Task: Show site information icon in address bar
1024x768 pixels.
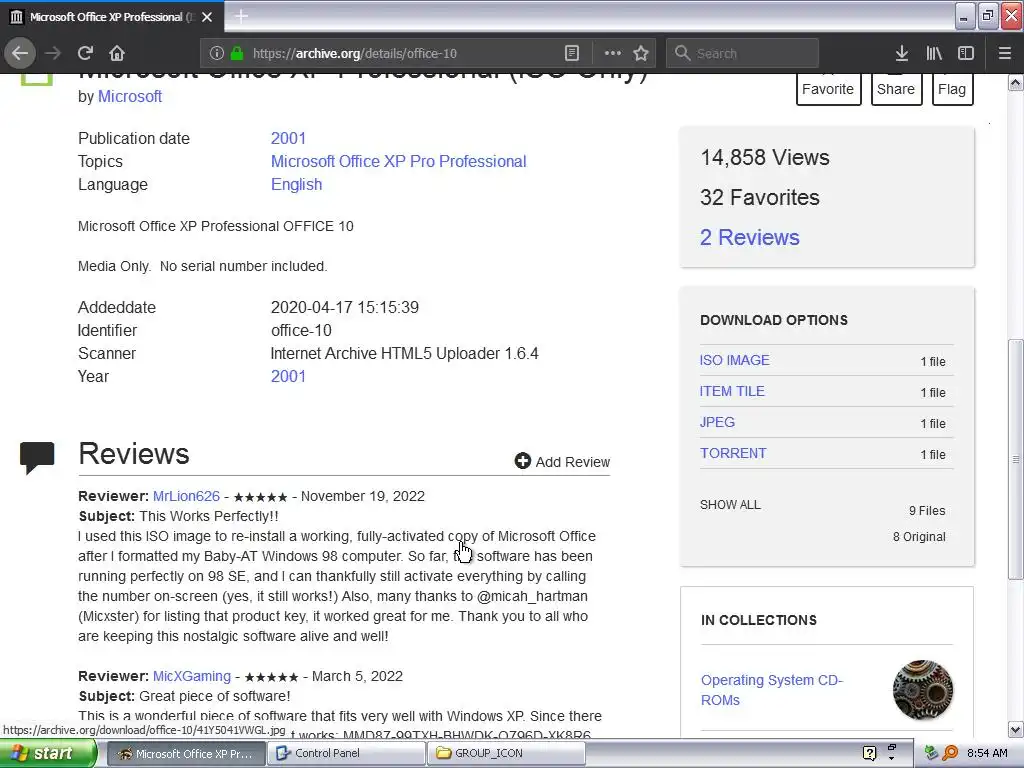Action: pyautogui.click(x=217, y=54)
